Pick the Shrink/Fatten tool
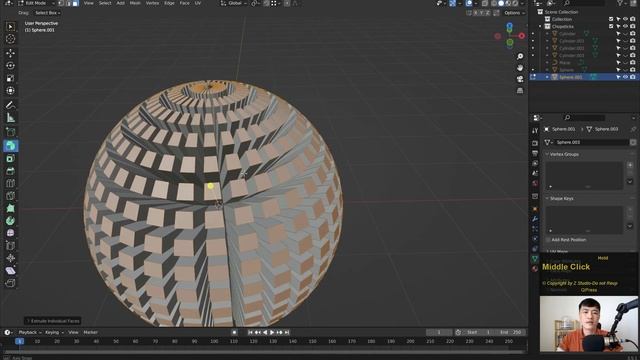The image size is (640, 360). click(x=11, y=258)
